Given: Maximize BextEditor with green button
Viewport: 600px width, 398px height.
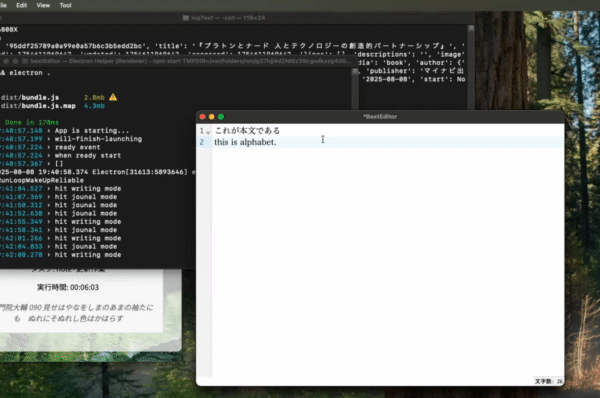Looking at the screenshot, I should pyautogui.click(x=221, y=117).
